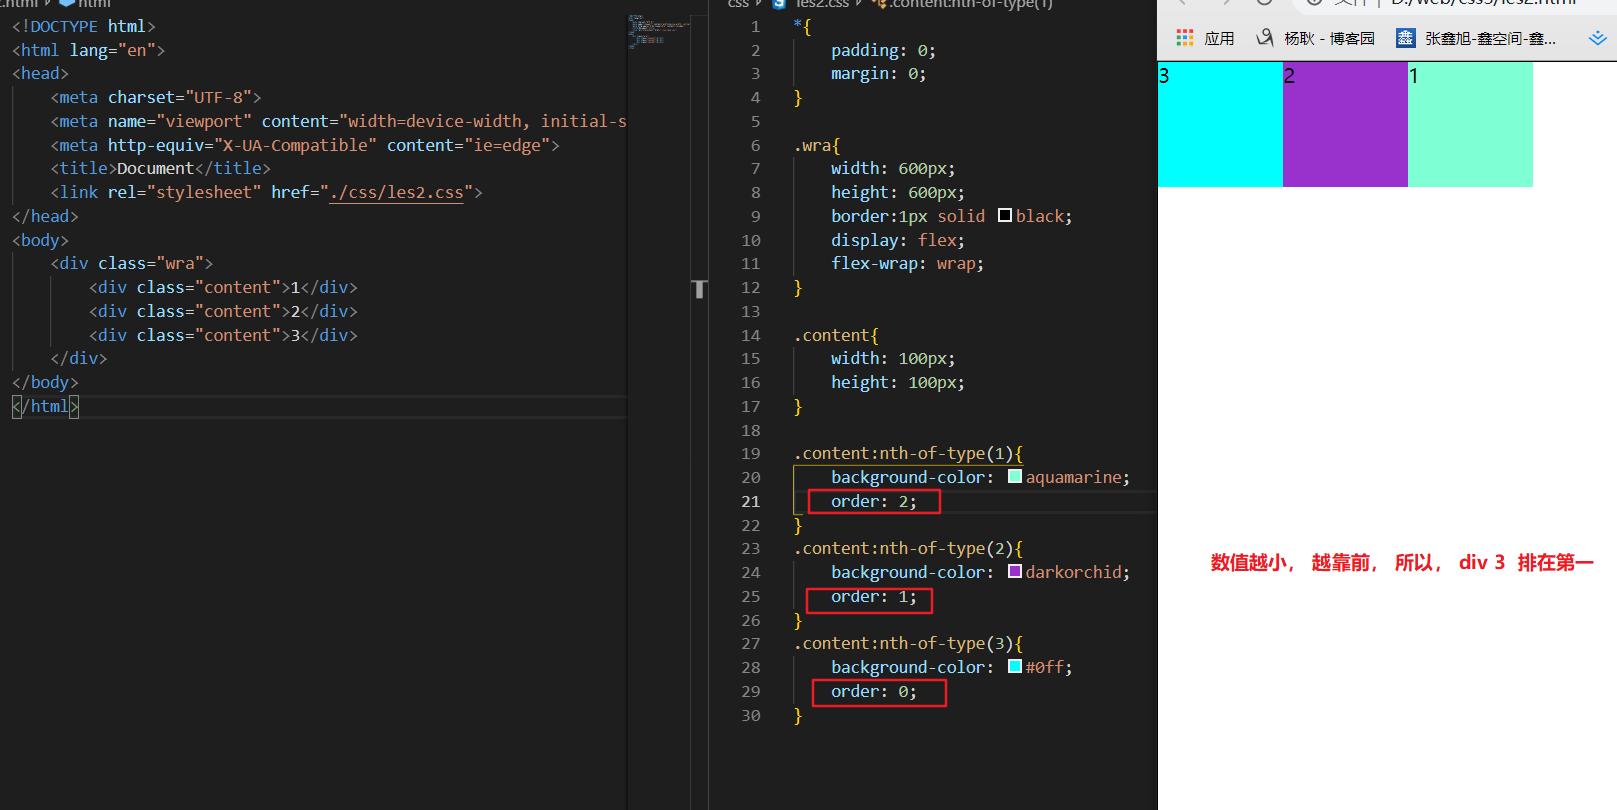Open the 张鑫旭 bookmark favicon
The width and height of the screenshot is (1617, 810).
tap(1406, 38)
